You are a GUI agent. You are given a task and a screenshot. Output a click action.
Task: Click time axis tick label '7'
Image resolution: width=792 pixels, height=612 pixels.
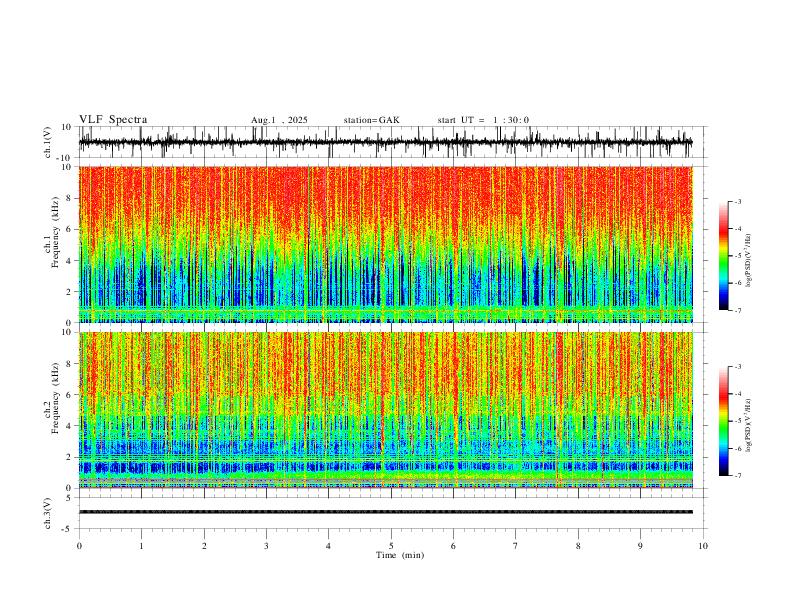tap(516, 546)
